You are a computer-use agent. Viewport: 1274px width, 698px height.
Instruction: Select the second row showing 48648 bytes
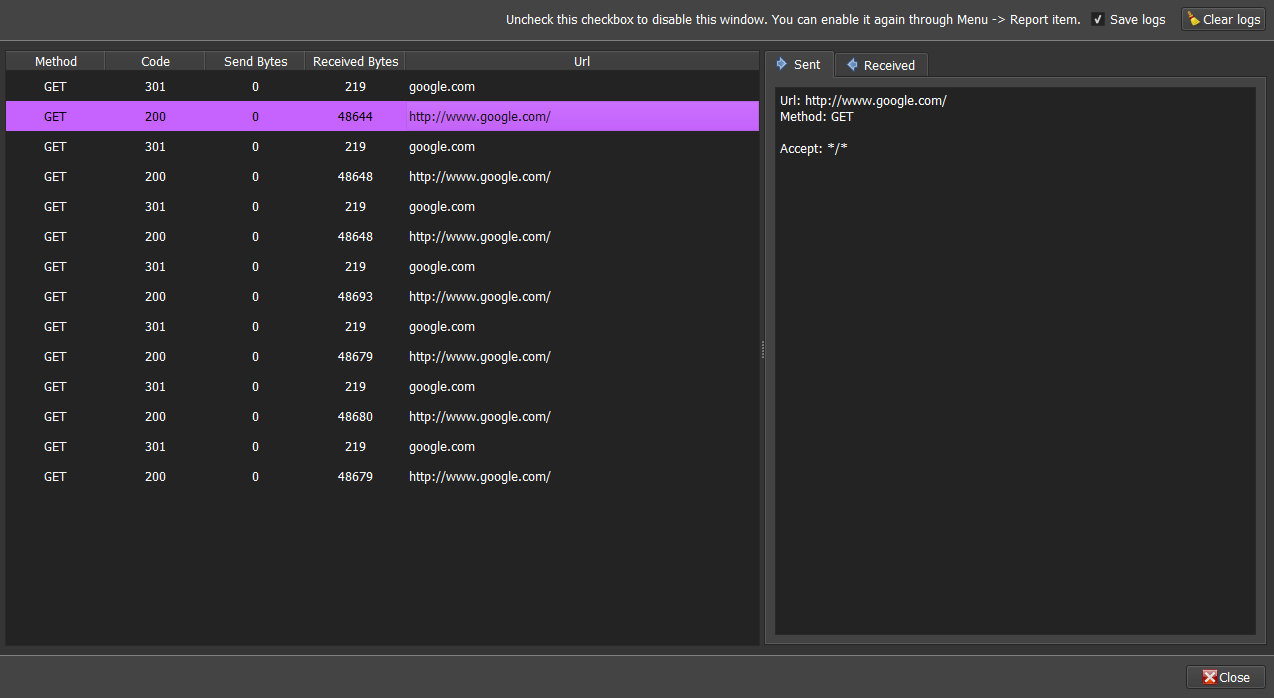pyautogui.click(x=355, y=237)
